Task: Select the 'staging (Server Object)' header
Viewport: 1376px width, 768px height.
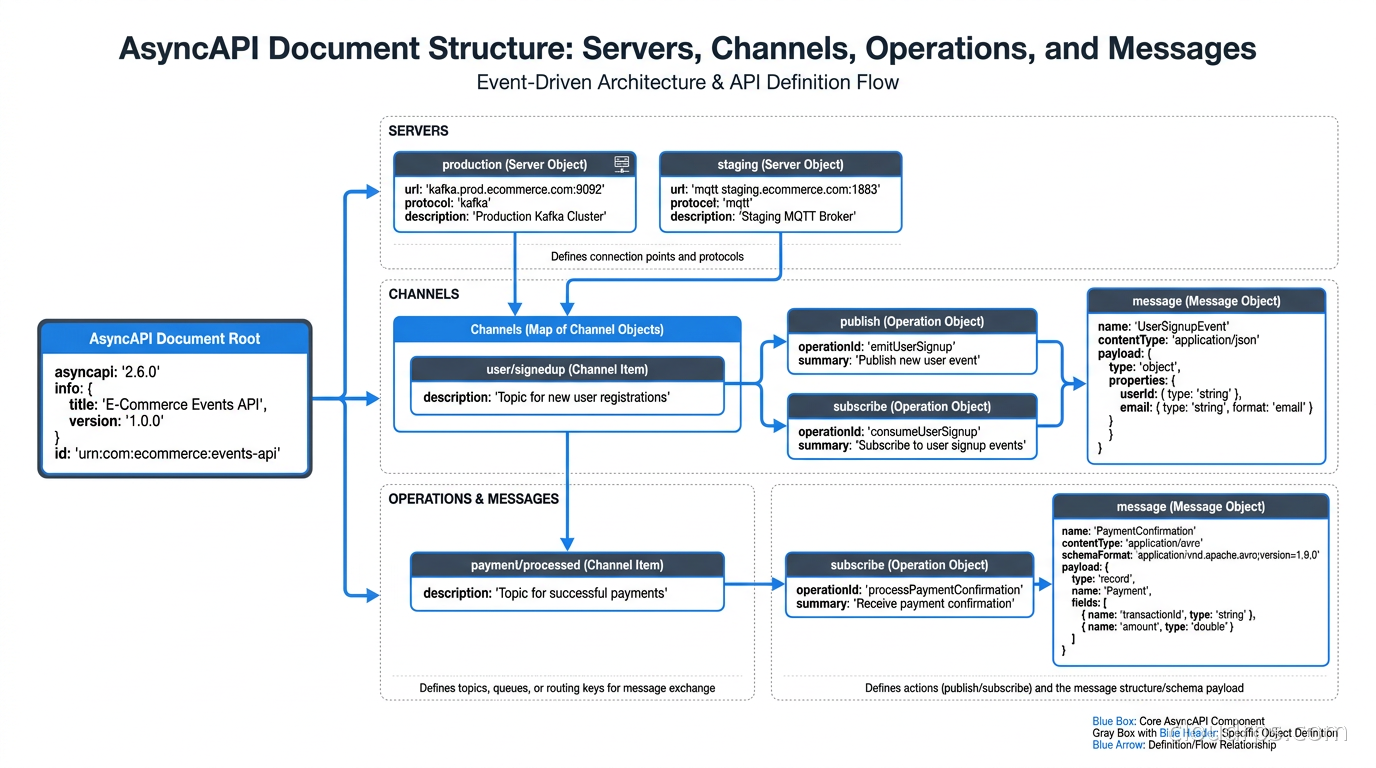Action: pos(781,164)
